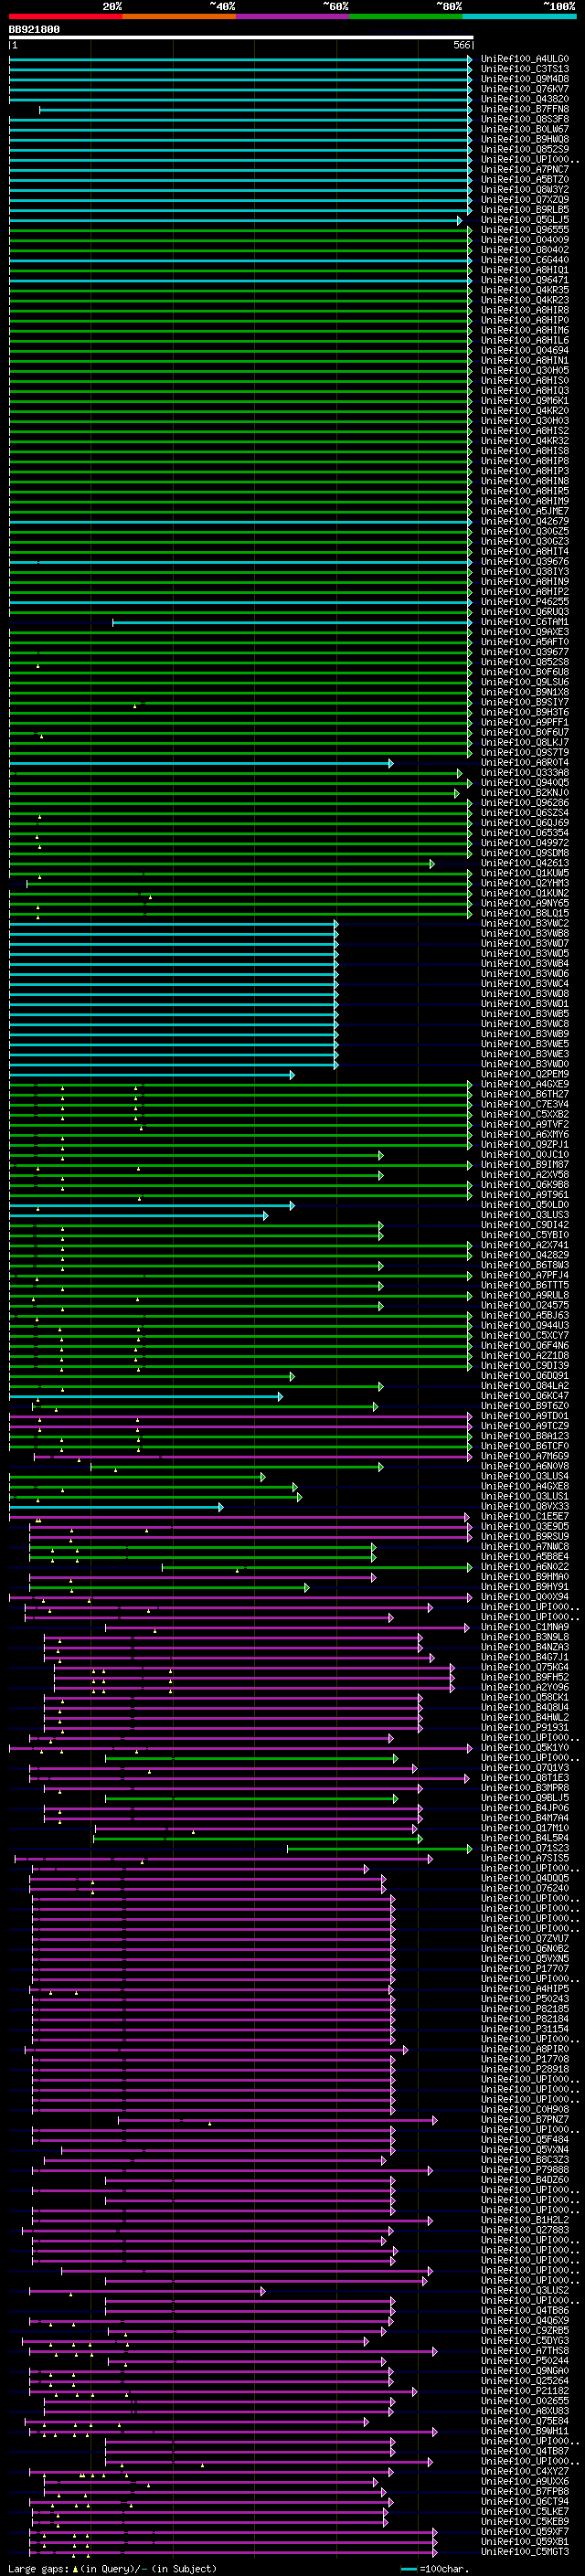Select the UniRef100_B9HY91 label
Viewport: 585px width, 2576px height.
coord(525,1587)
